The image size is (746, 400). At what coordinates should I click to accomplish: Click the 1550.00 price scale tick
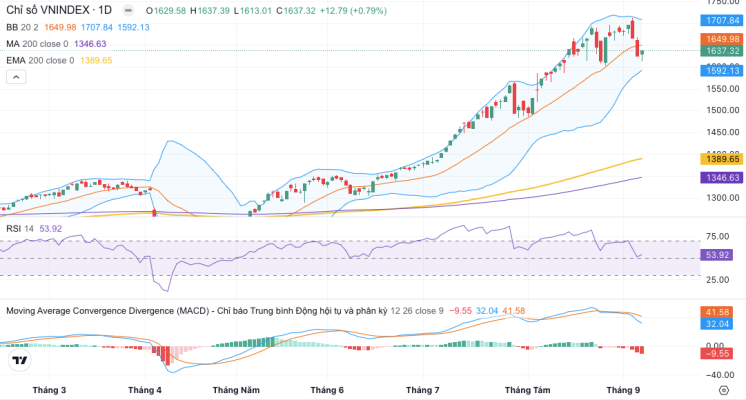click(723, 89)
